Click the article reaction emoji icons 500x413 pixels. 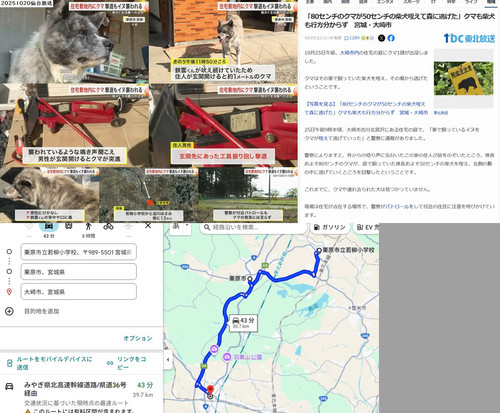tap(368, 38)
